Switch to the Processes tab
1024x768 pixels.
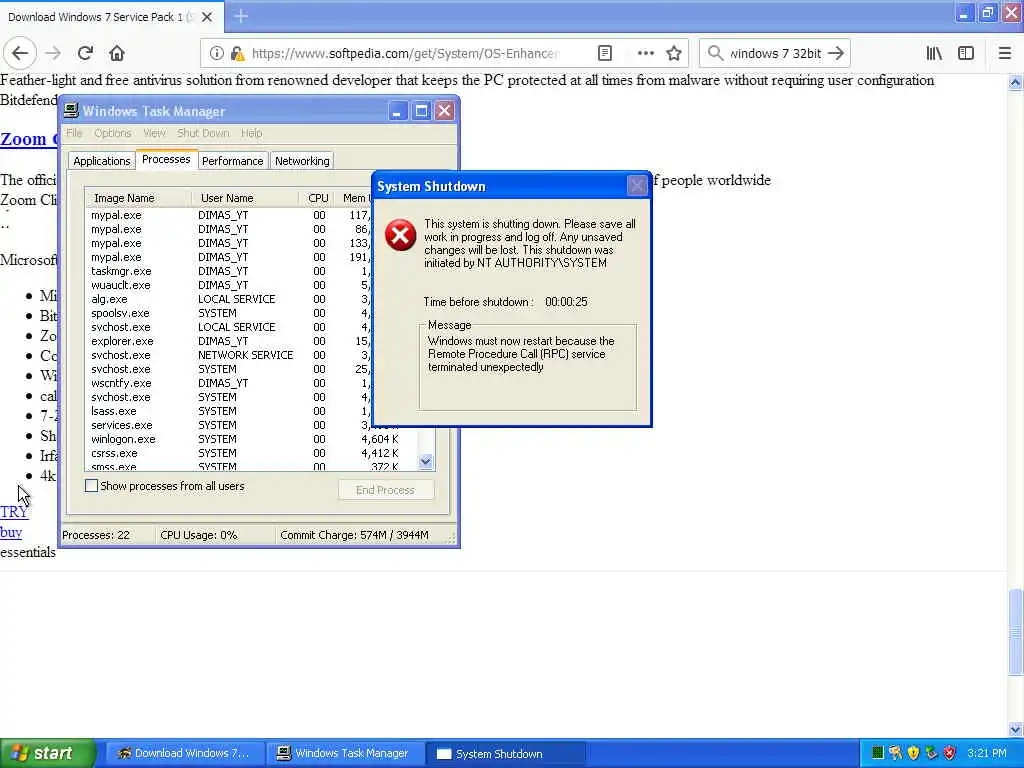166,159
